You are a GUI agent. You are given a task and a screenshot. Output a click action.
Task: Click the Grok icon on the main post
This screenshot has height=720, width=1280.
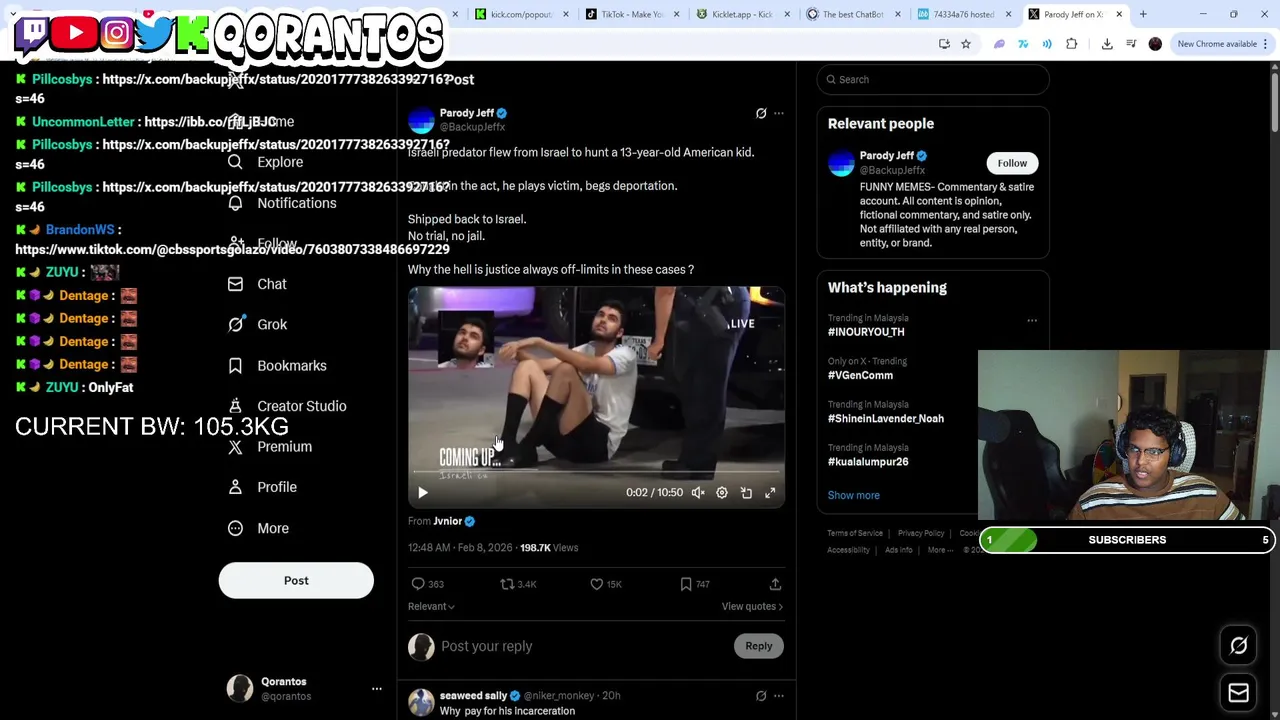(x=761, y=113)
